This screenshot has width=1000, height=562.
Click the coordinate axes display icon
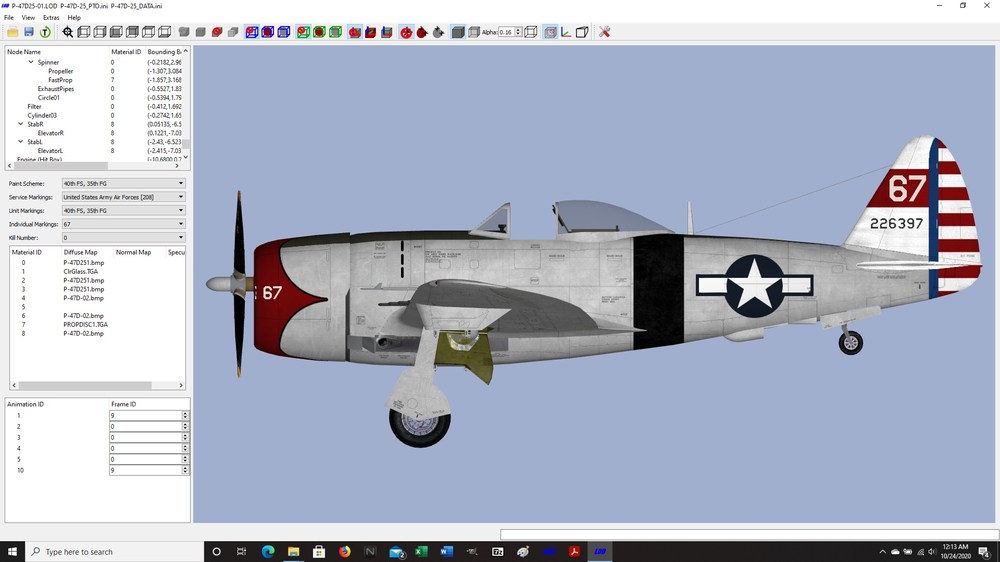566,32
